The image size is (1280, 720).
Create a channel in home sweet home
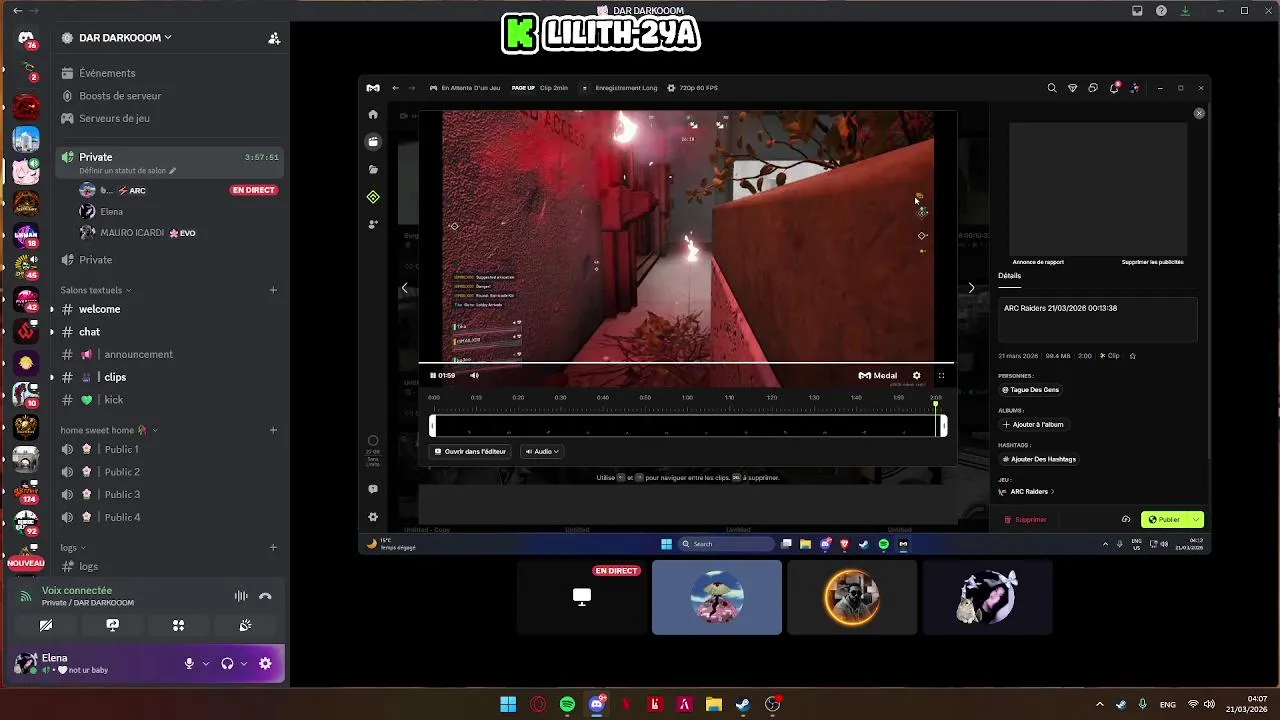click(x=273, y=430)
